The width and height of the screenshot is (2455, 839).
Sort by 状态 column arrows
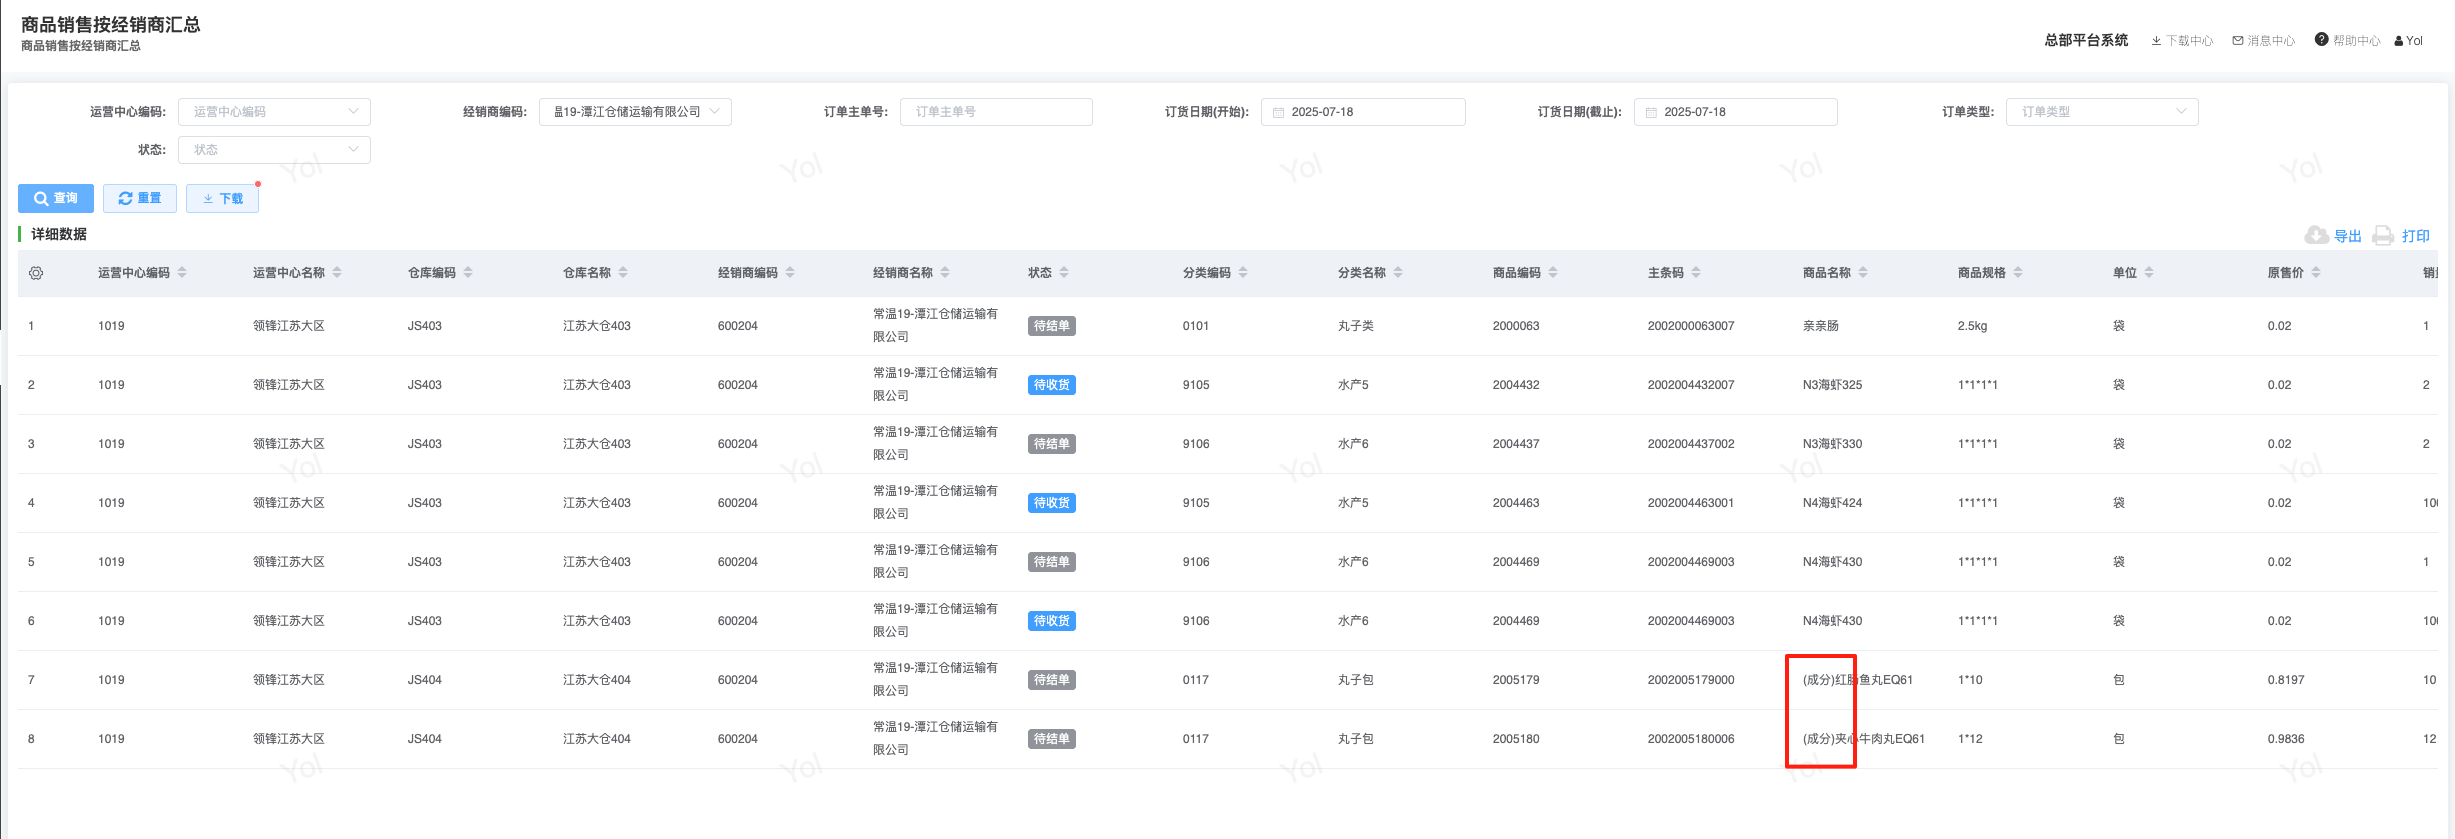click(x=1064, y=273)
